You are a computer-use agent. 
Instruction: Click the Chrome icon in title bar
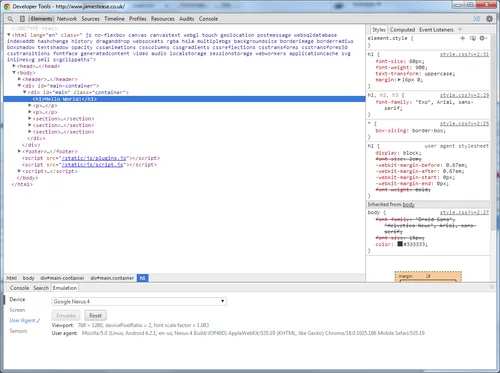click(x=7, y=6)
